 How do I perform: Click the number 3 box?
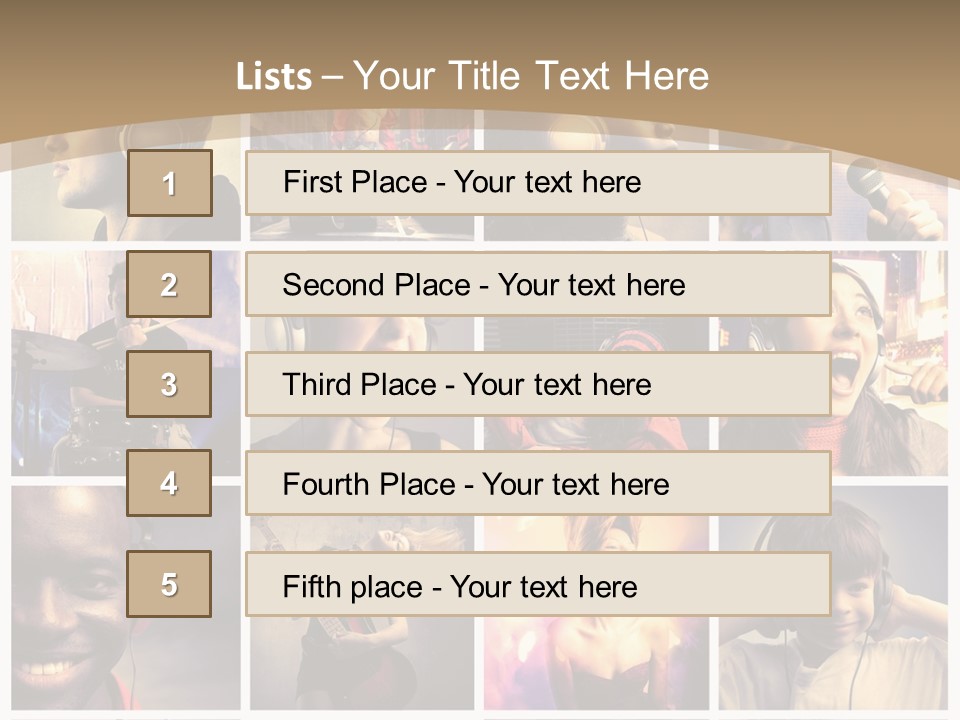click(x=169, y=384)
